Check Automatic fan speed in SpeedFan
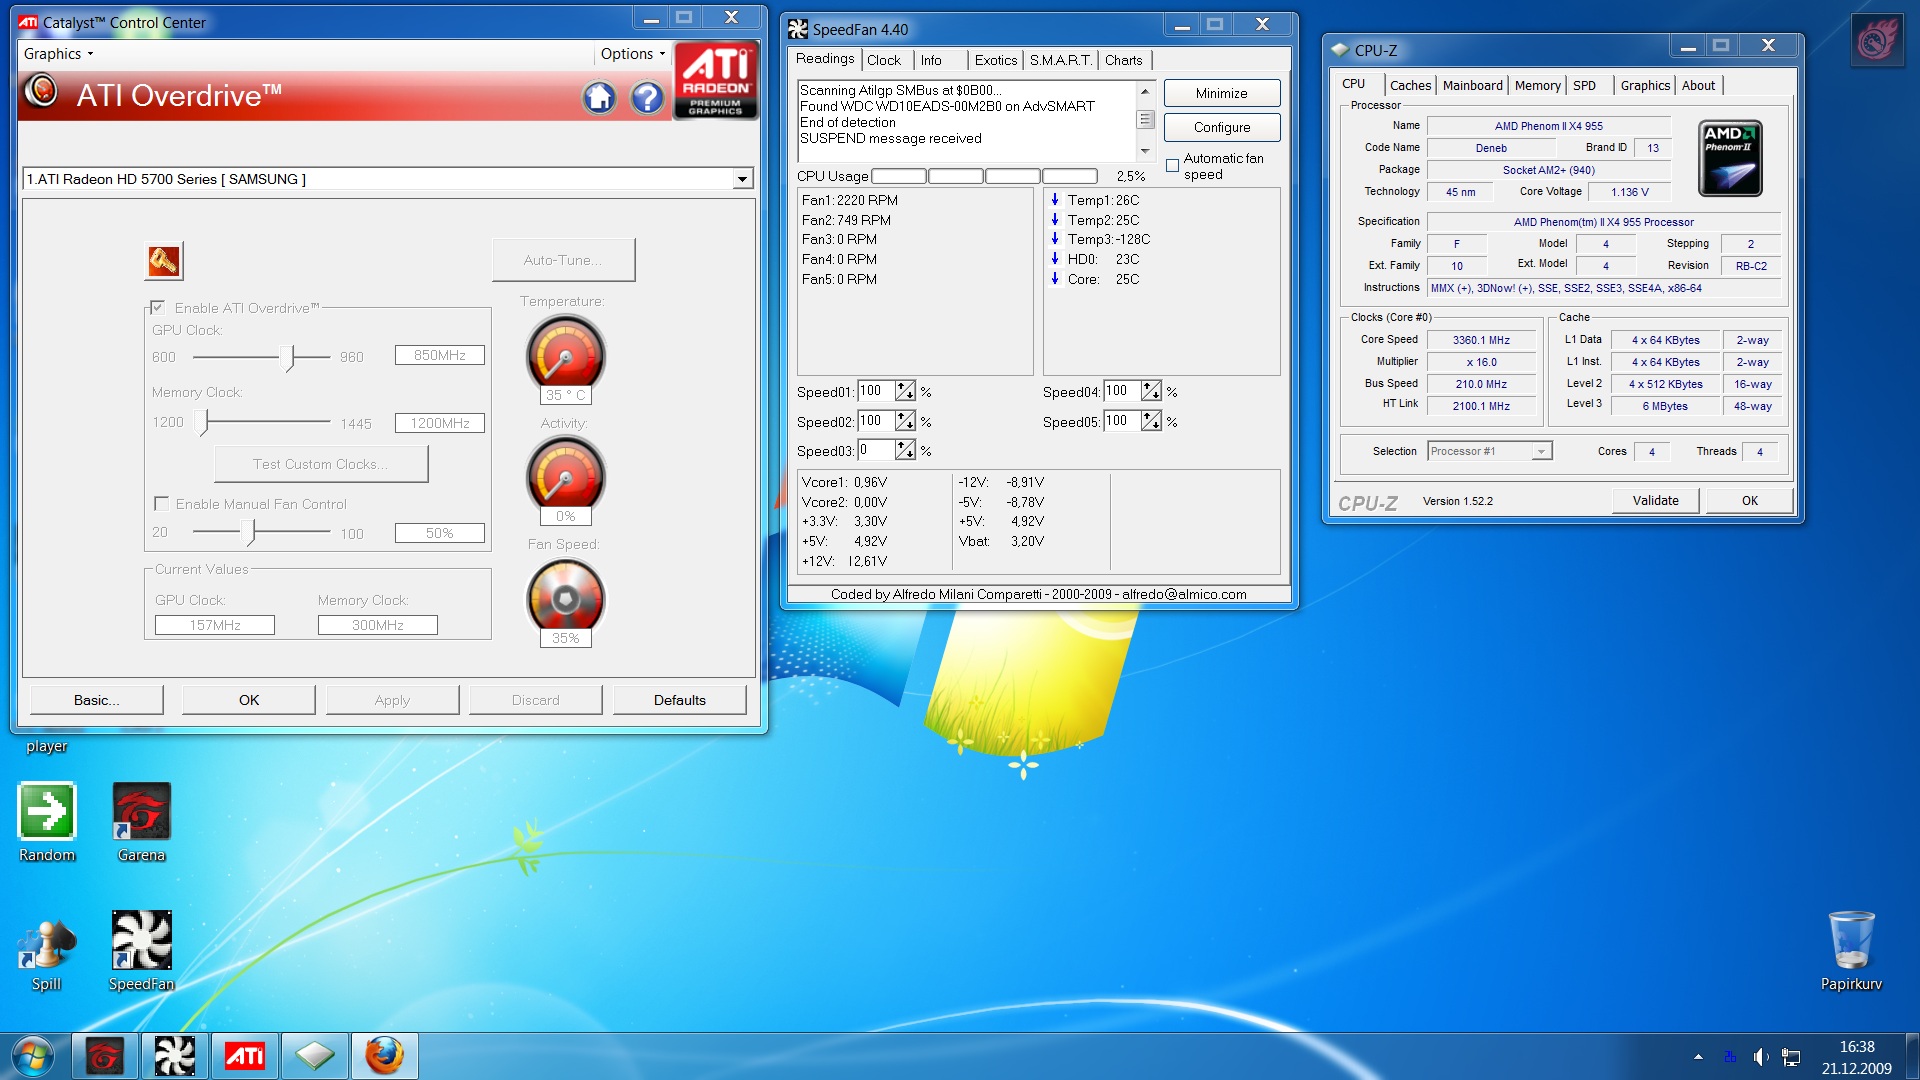 click(x=1172, y=166)
